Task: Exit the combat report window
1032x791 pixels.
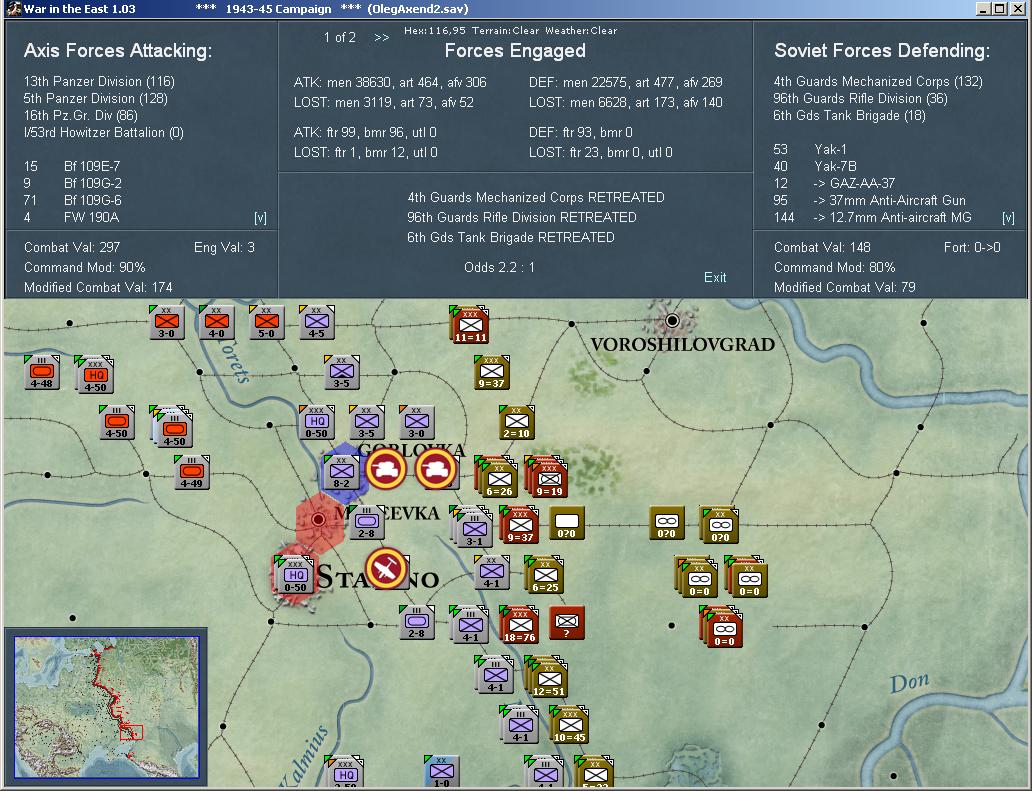Action: pos(715,278)
